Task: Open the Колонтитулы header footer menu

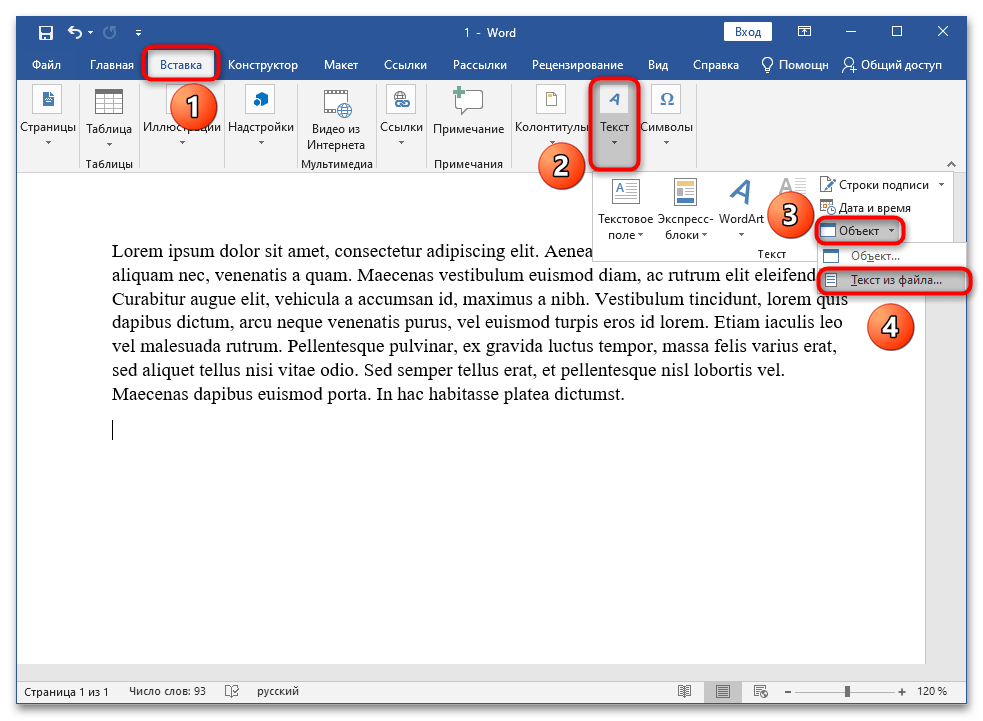Action: click(551, 117)
